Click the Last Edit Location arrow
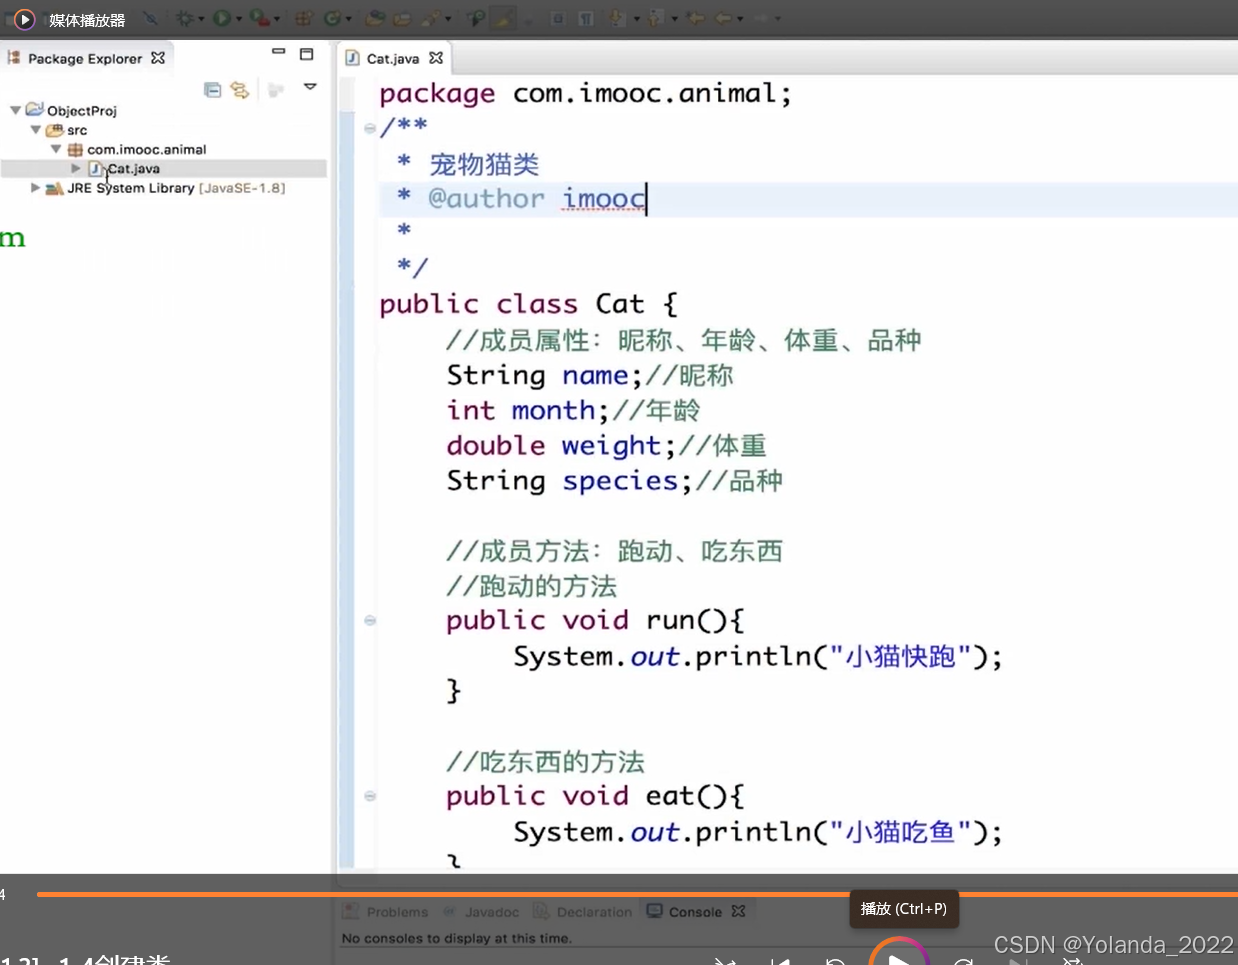Image resolution: width=1238 pixels, height=965 pixels. (695, 18)
